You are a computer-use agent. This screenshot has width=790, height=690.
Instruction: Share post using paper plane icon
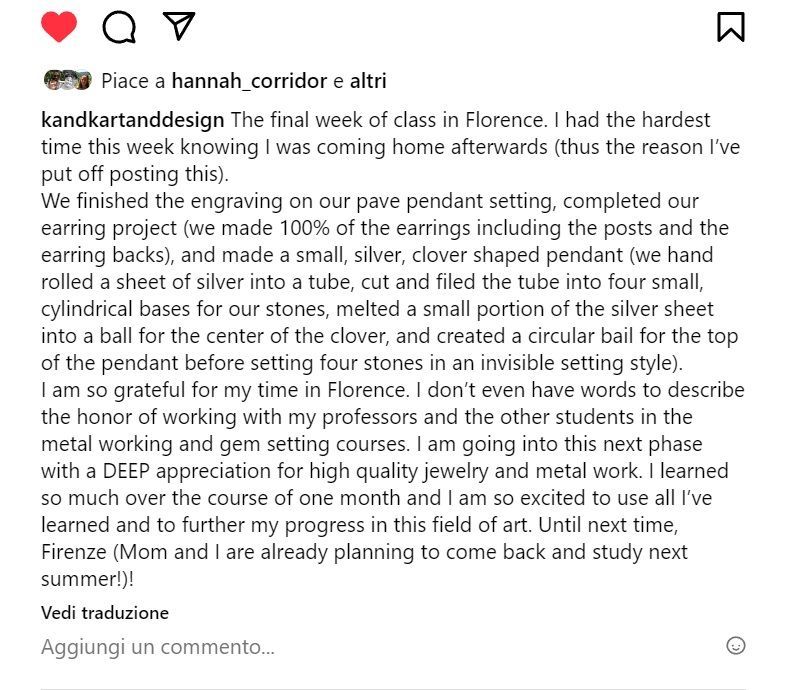pos(178,26)
